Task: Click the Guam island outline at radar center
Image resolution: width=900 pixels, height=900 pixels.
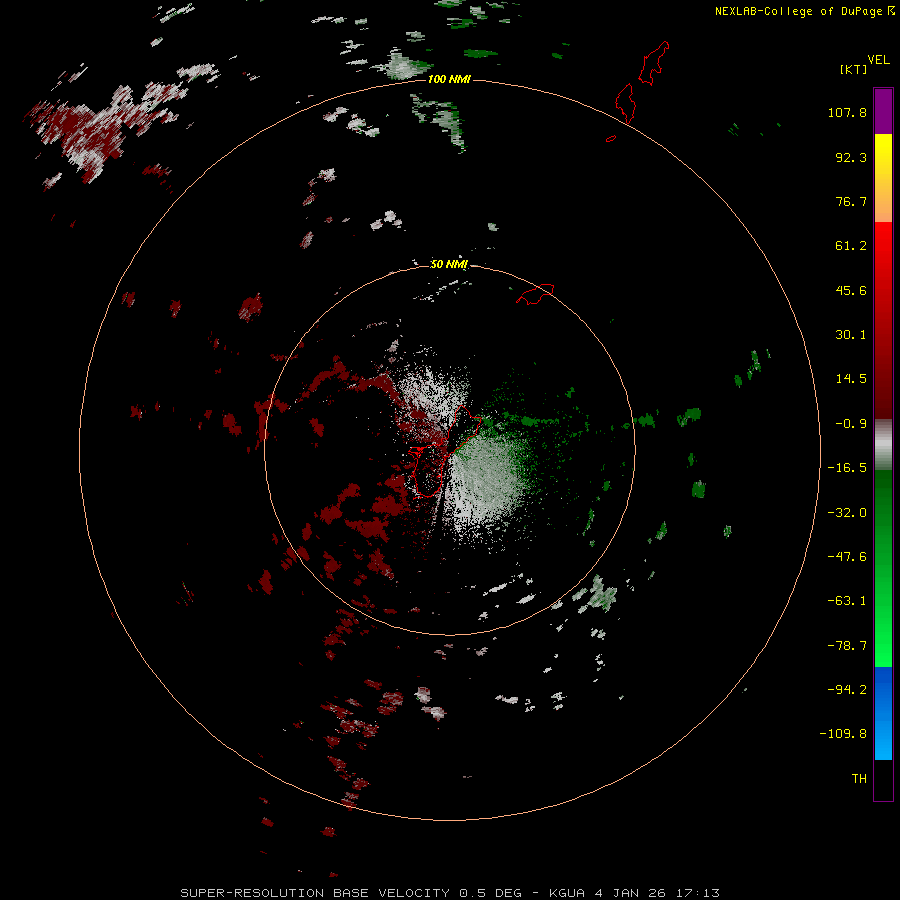Action: [x=445, y=452]
